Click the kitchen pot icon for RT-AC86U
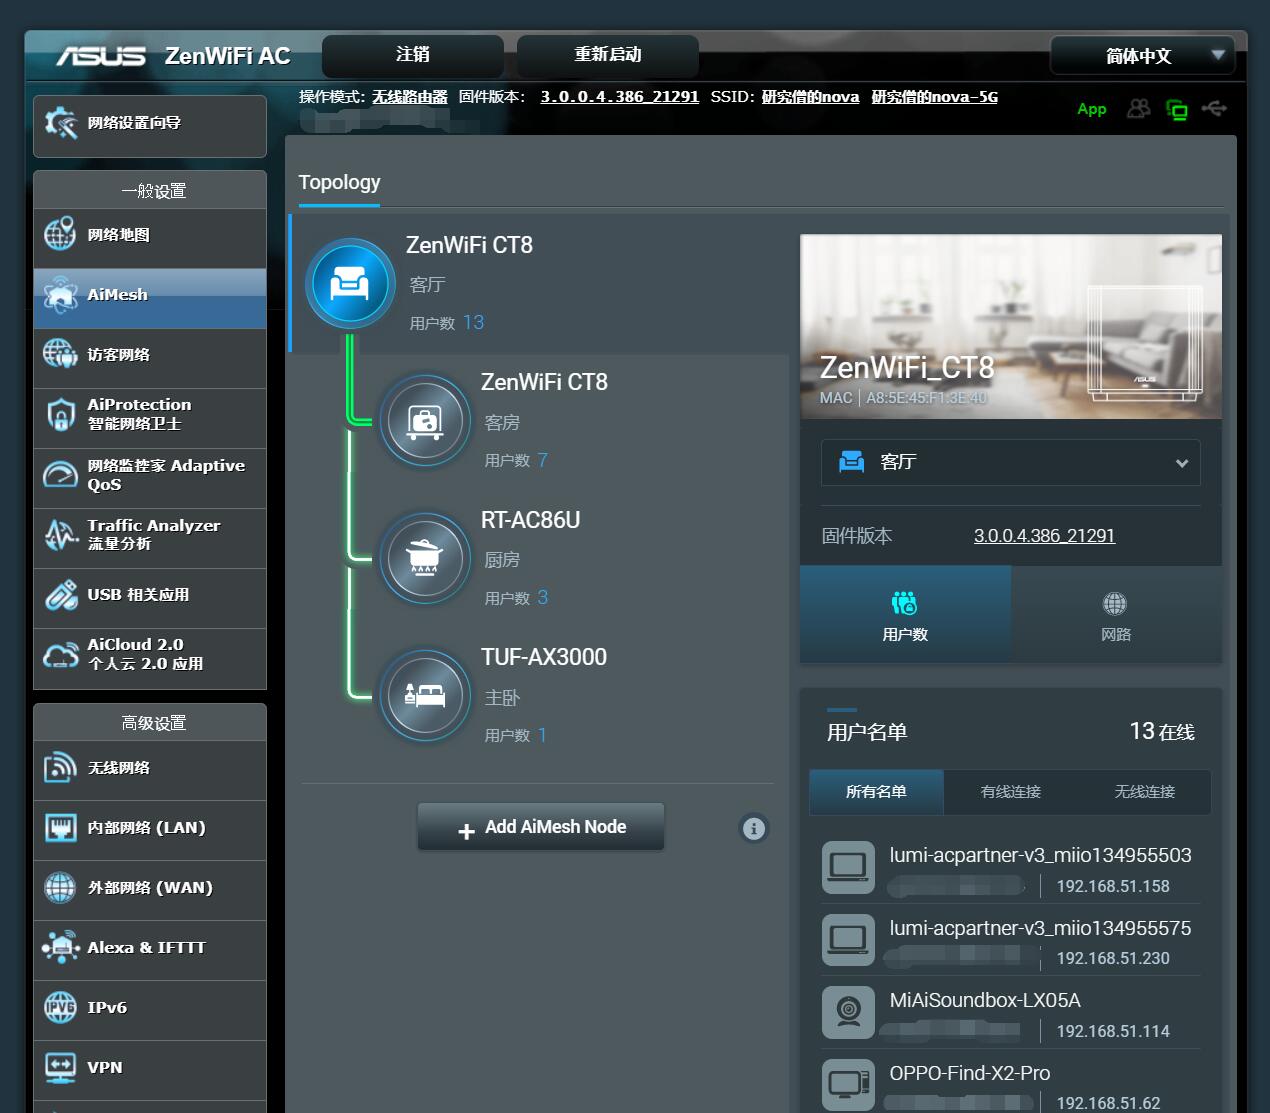The width and height of the screenshot is (1270, 1113). click(425, 558)
